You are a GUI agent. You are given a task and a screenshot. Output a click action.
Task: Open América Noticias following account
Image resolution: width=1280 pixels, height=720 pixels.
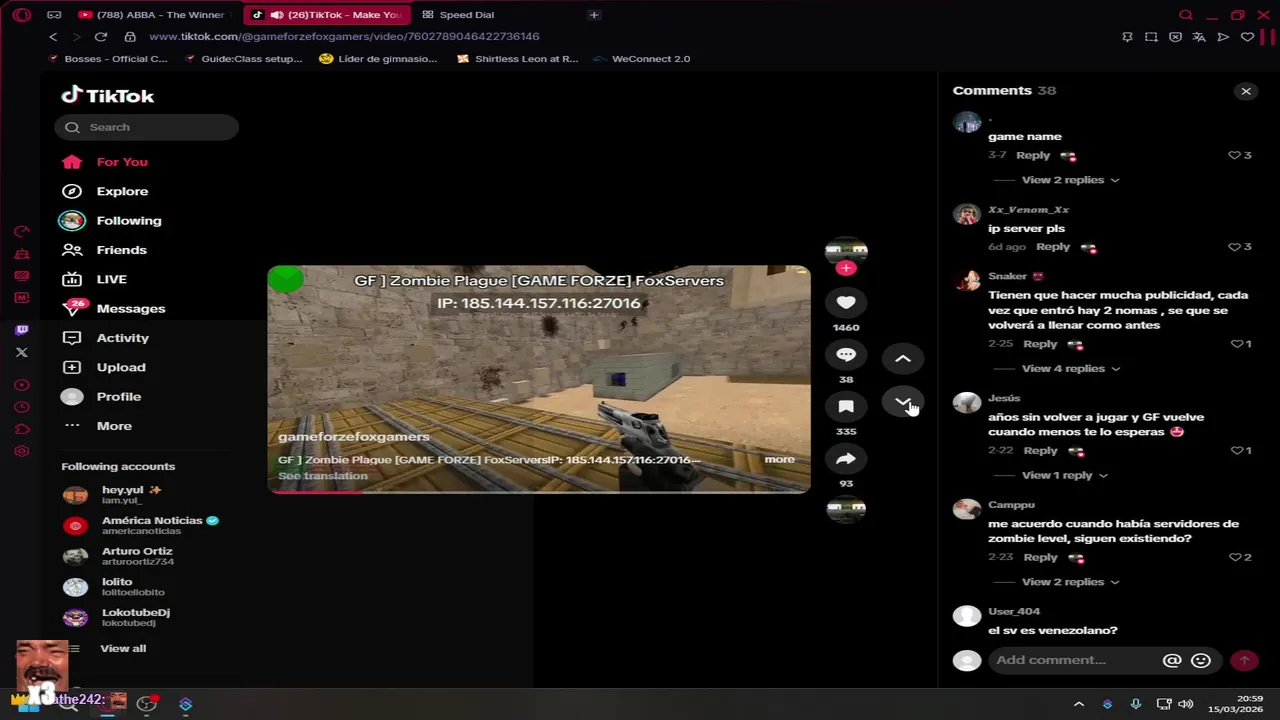[x=140, y=526]
